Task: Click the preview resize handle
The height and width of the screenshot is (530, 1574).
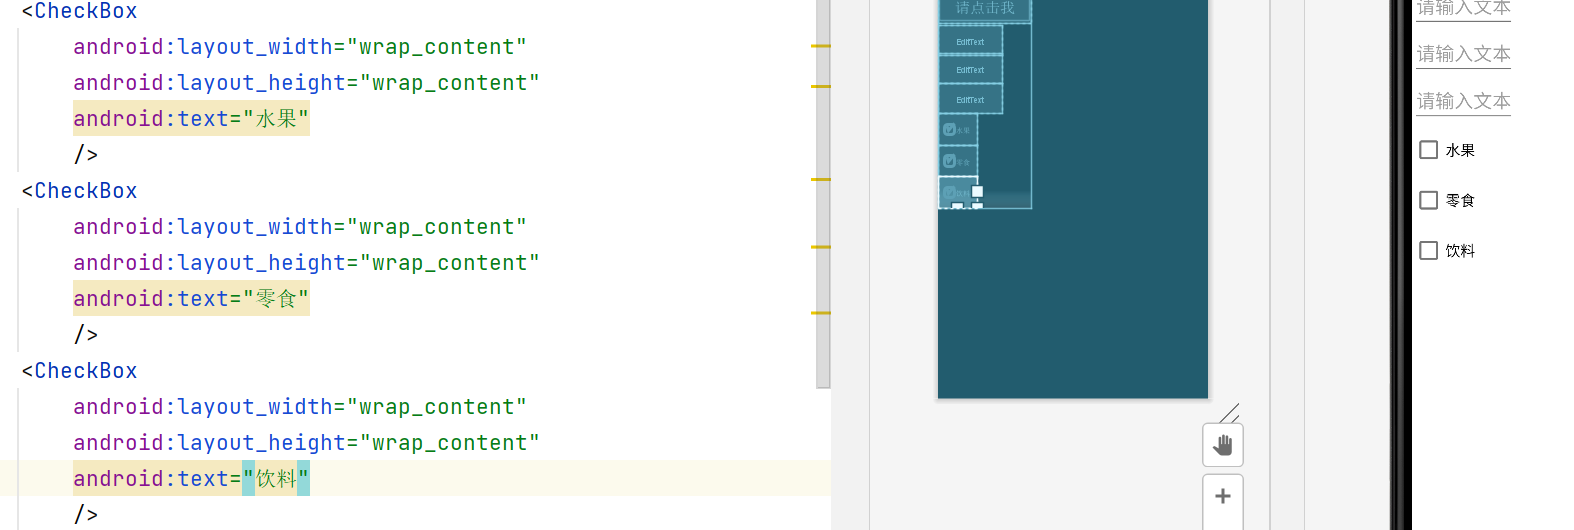Action: (x=1230, y=413)
